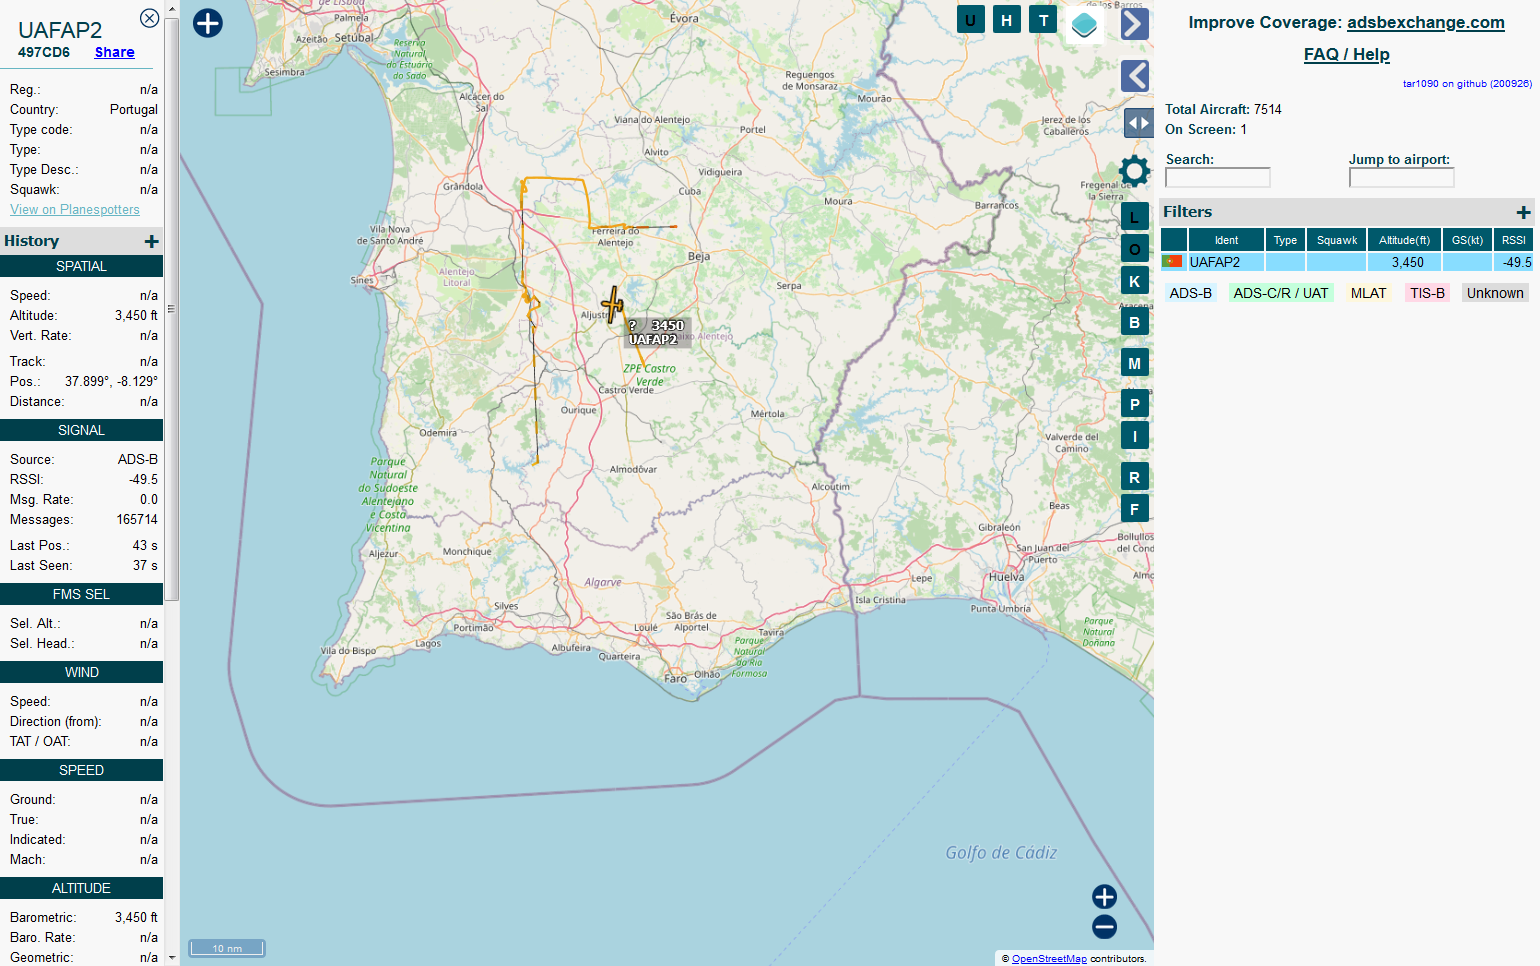Viewport: 1540px width, 966px height.
Task: Focus the Search input field
Action: point(1218,177)
